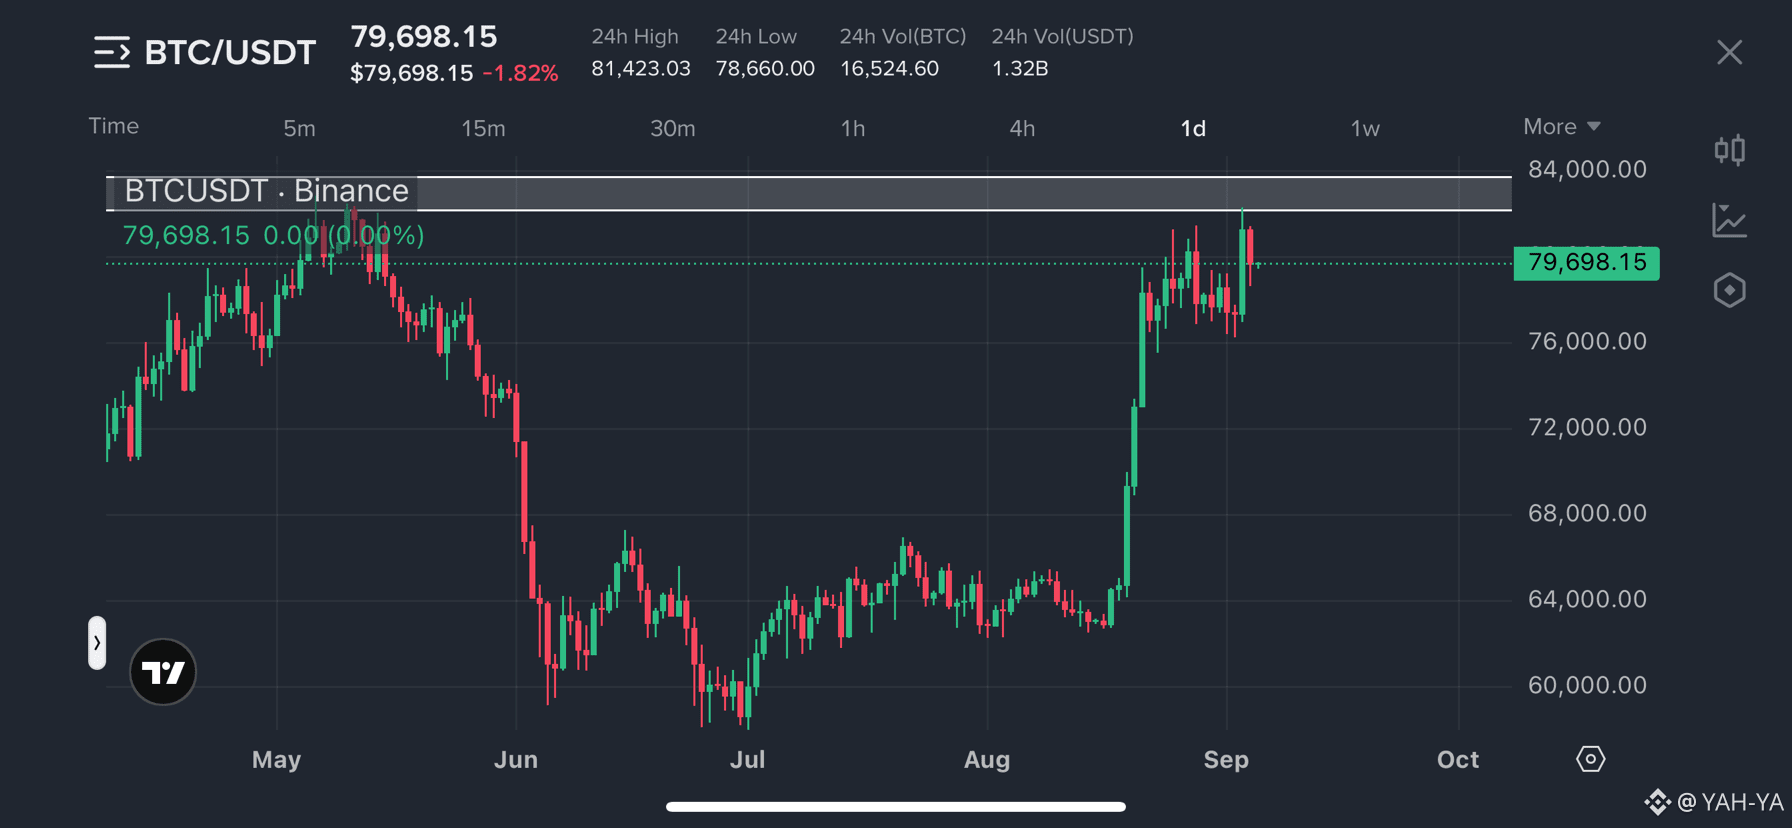The image size is (1792, 828).
Task: Switch chart to 1h timeframe
Action: click(x=853, y=128)
